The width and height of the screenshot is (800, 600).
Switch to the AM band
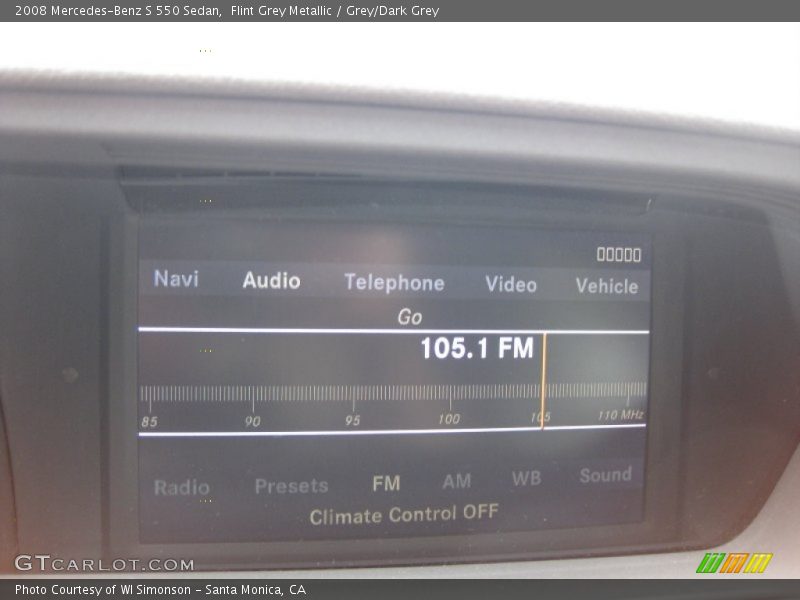tap(455, 482)
